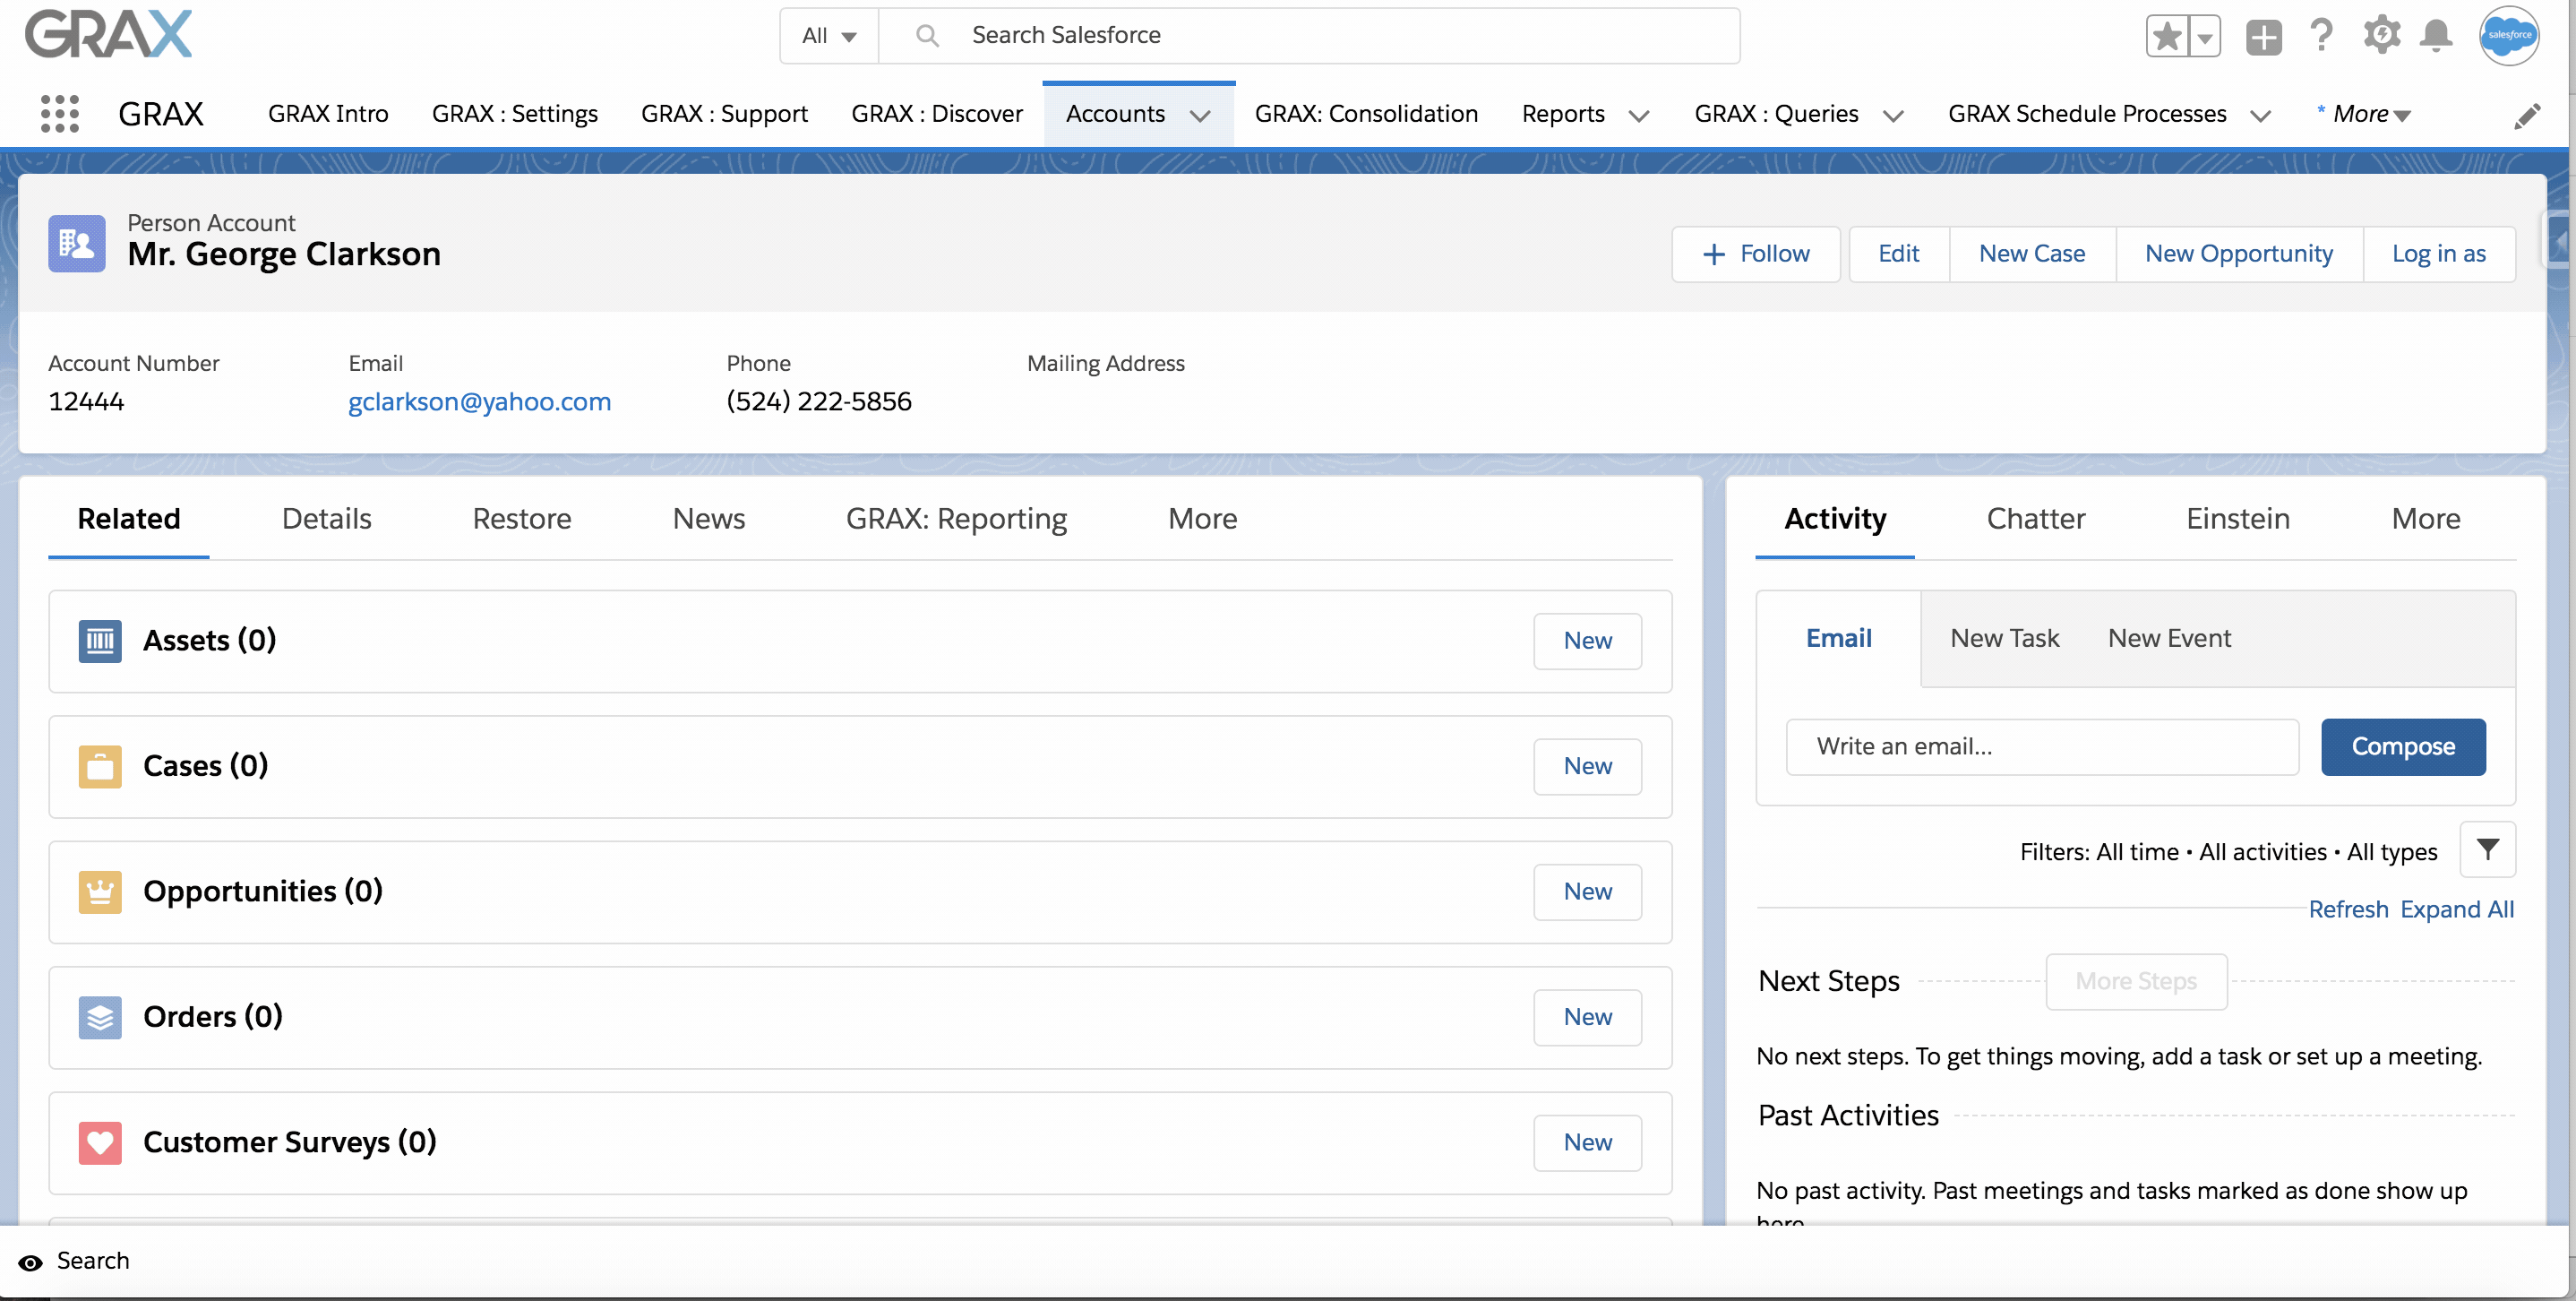Open GRAX : Discover tab
Screen dimensions: 2576x1301
tap(937, 114)
